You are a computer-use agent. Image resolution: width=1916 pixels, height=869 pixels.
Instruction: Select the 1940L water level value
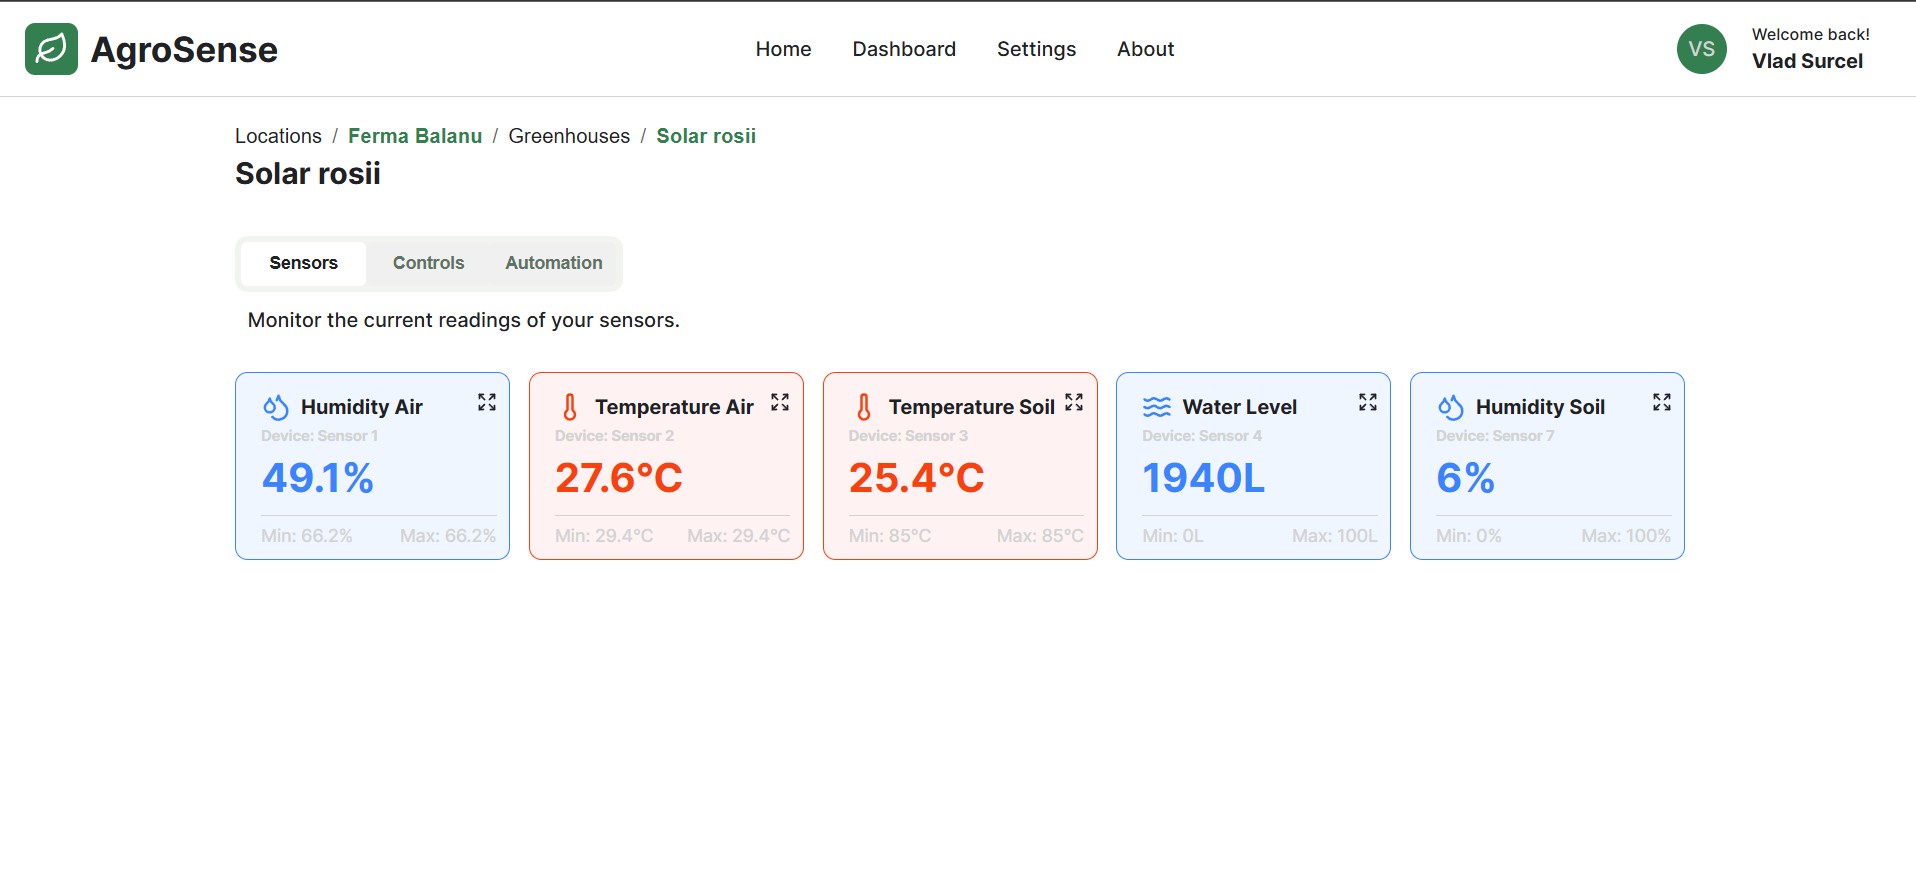coord(1204,478)
